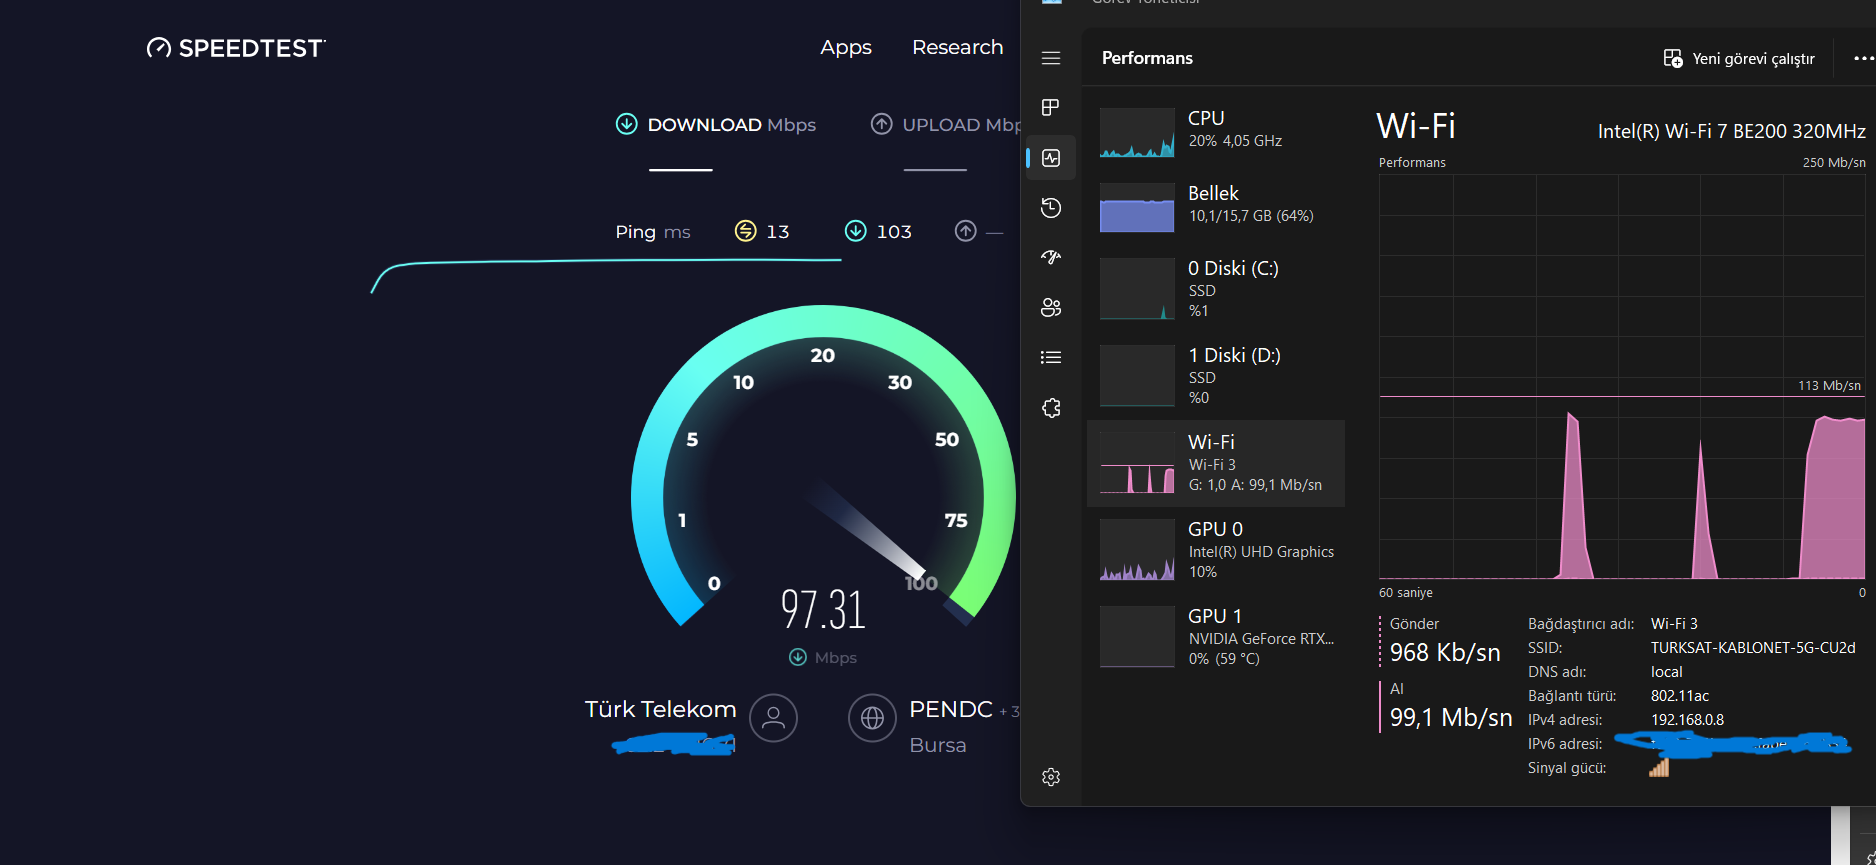1876x865 pixels.
Task: Click the 97.31 download speed value
Action: (822, 609)
